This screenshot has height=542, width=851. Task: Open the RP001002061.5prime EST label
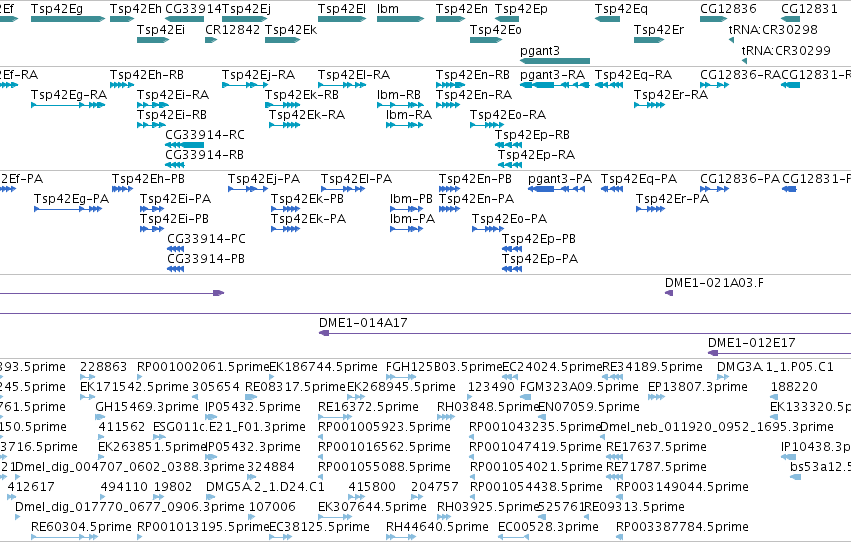pos(203,367)
